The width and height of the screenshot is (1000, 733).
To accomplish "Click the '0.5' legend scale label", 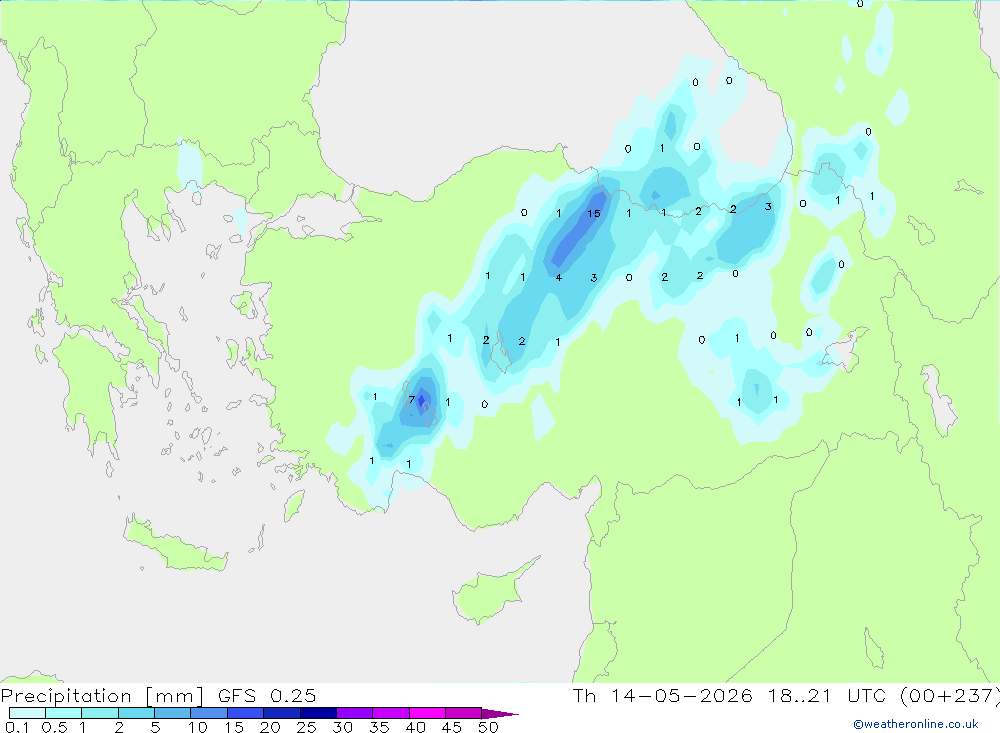I will pos(54,727).
